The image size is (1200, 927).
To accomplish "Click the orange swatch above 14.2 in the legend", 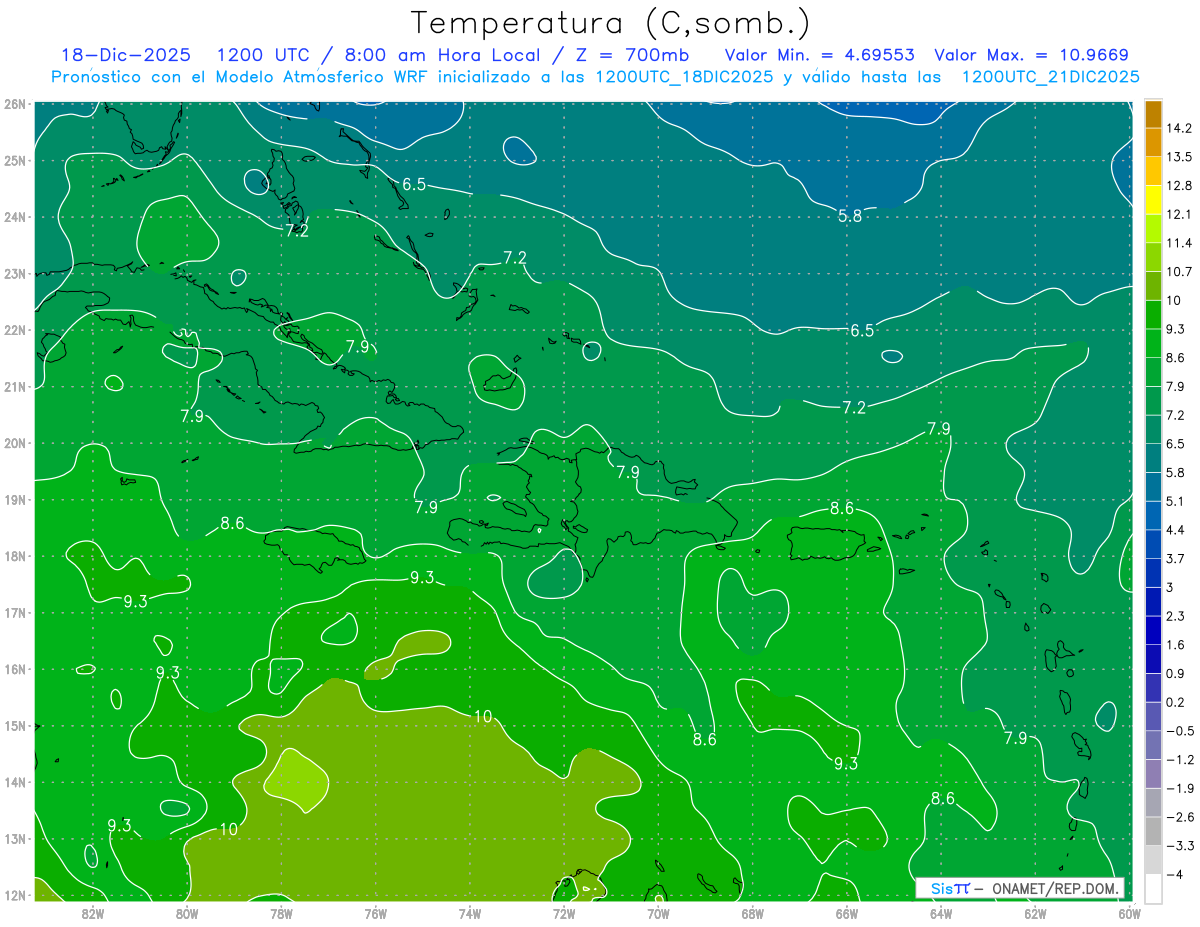I will coord(1153,114).
